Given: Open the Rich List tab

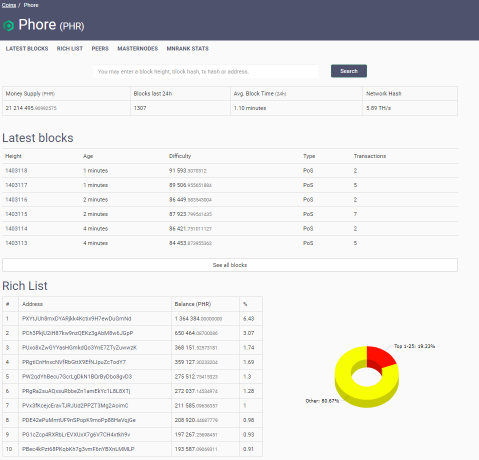Looking at the screenshot, I should [70, 49].
